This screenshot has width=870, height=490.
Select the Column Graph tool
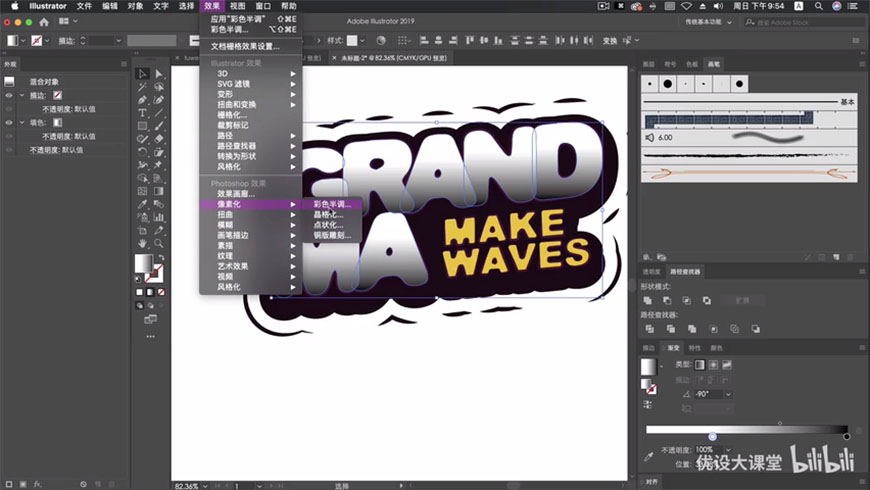coord(159,217)
